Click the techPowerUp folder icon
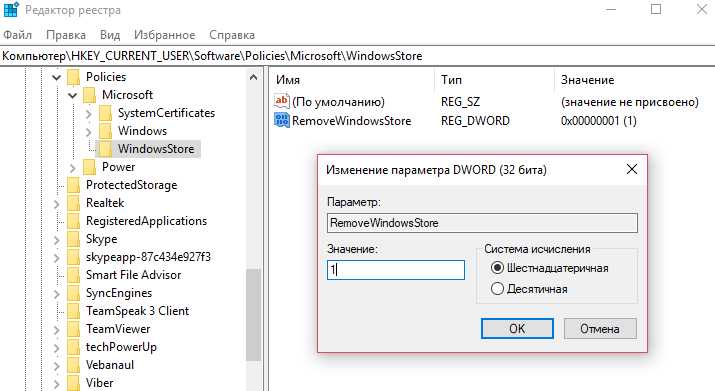Image resolution: width=715 pixels, height=391 pixels. point(73,347)
